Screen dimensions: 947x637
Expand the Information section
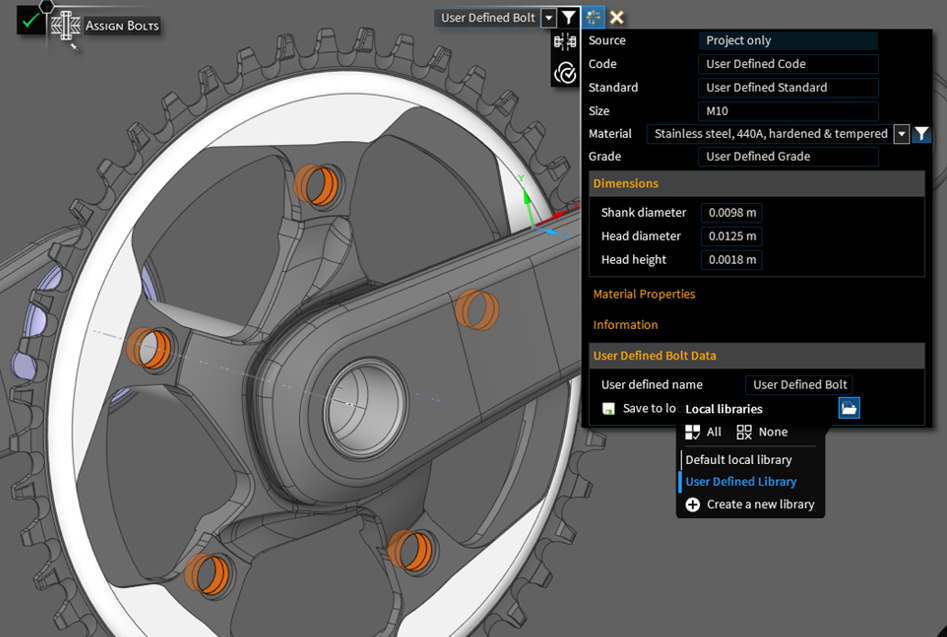pos(625,325)
